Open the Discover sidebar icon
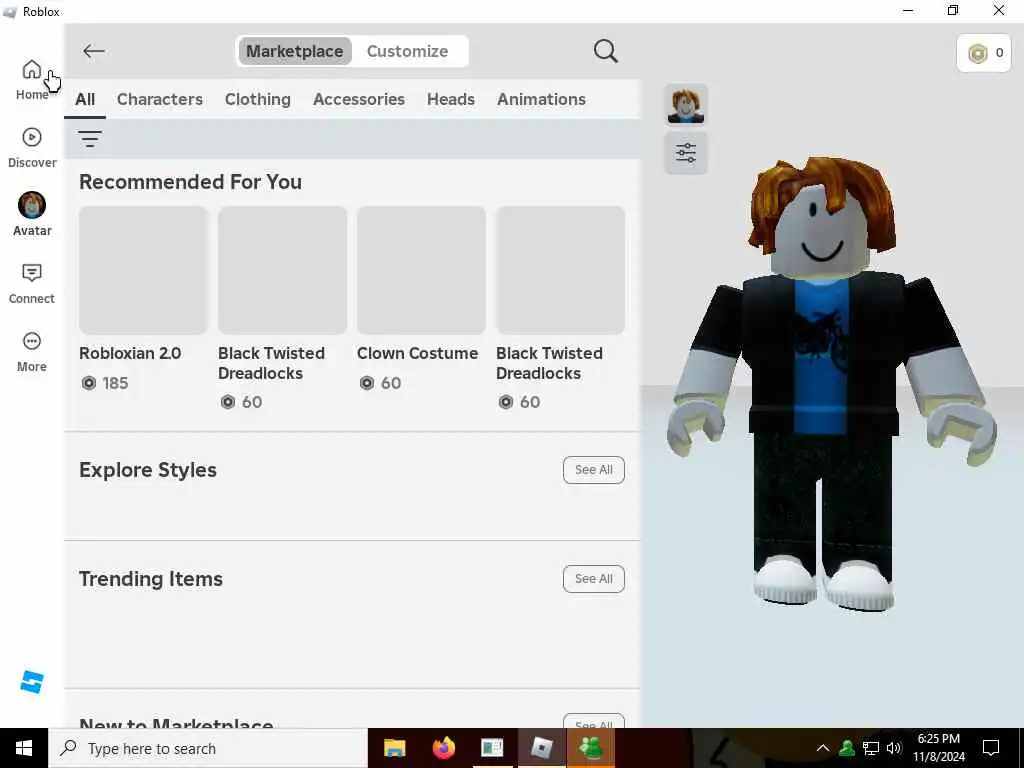 tap(31, 137)
